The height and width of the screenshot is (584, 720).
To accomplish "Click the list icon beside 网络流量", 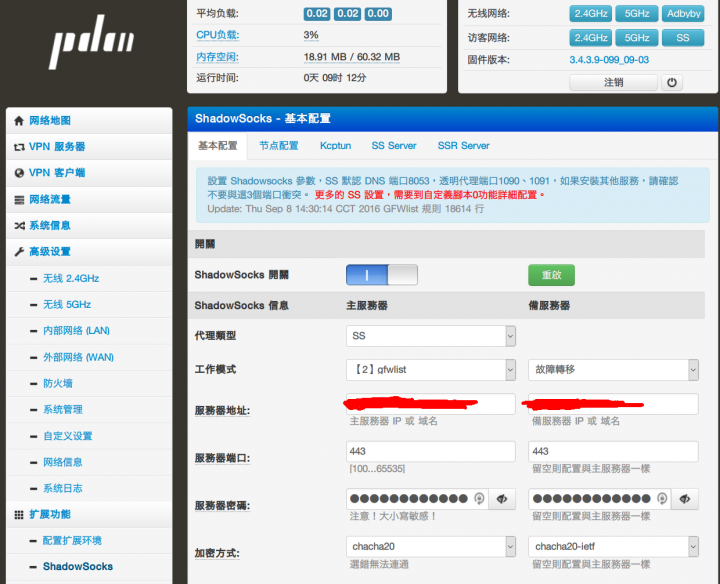I will click(x=19, y=200).
